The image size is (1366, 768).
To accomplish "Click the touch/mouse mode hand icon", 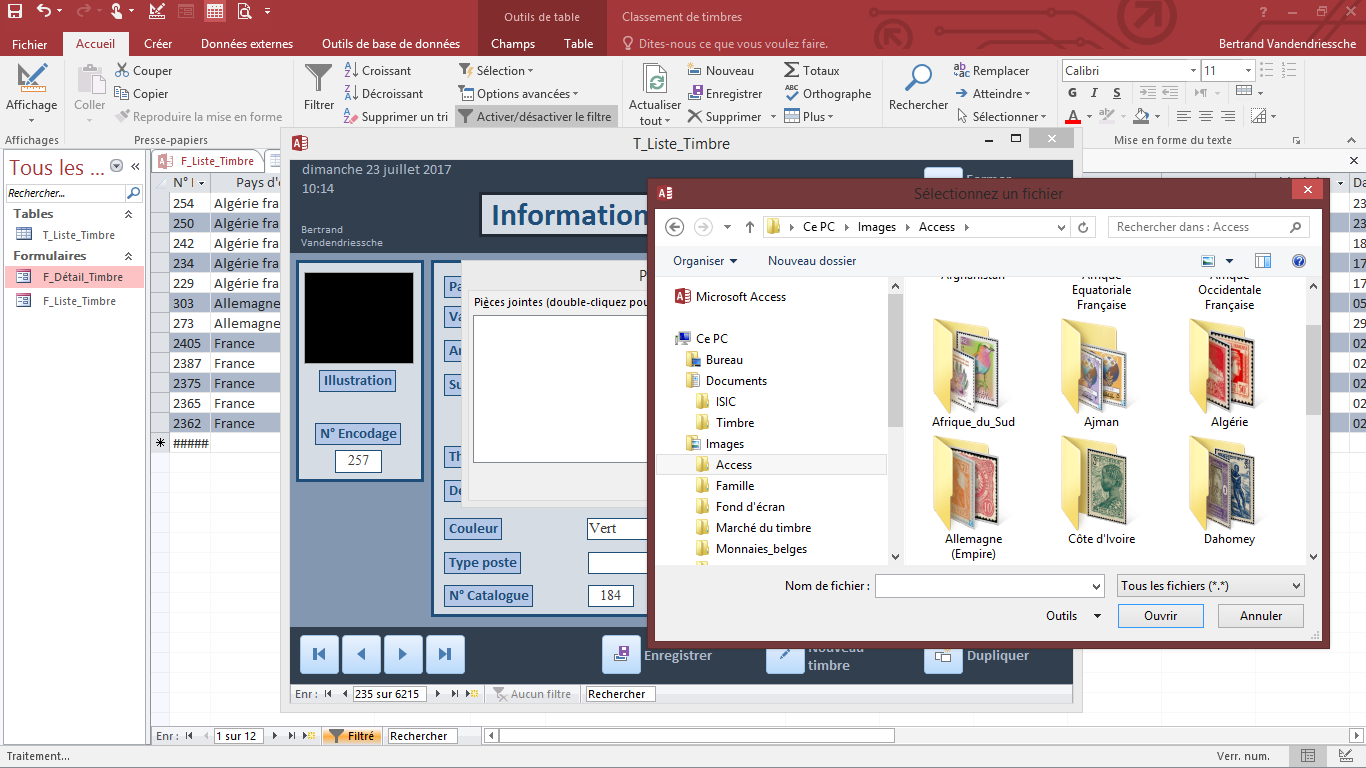I will [117, 12].
